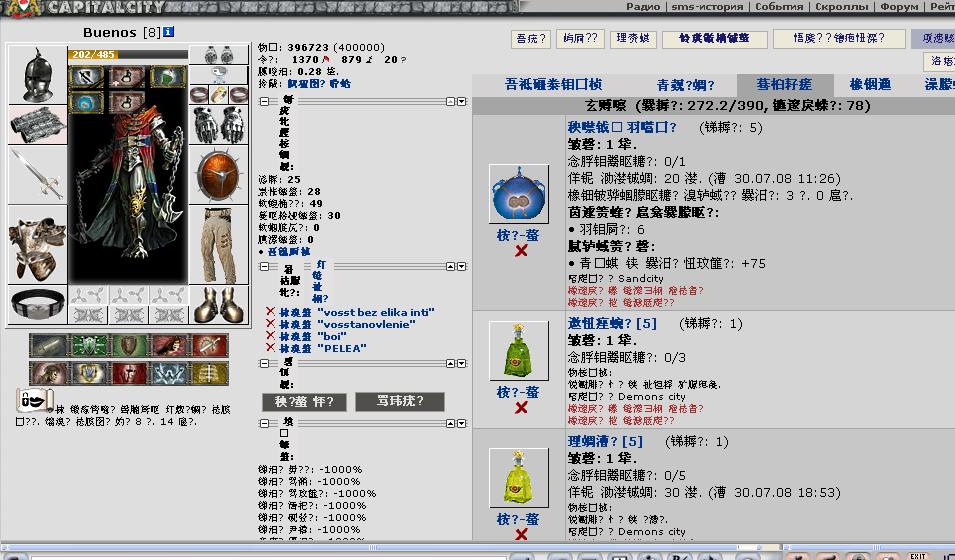Go to the События menu item
This screenshot has height=560, width=955.
coord(779,7)
